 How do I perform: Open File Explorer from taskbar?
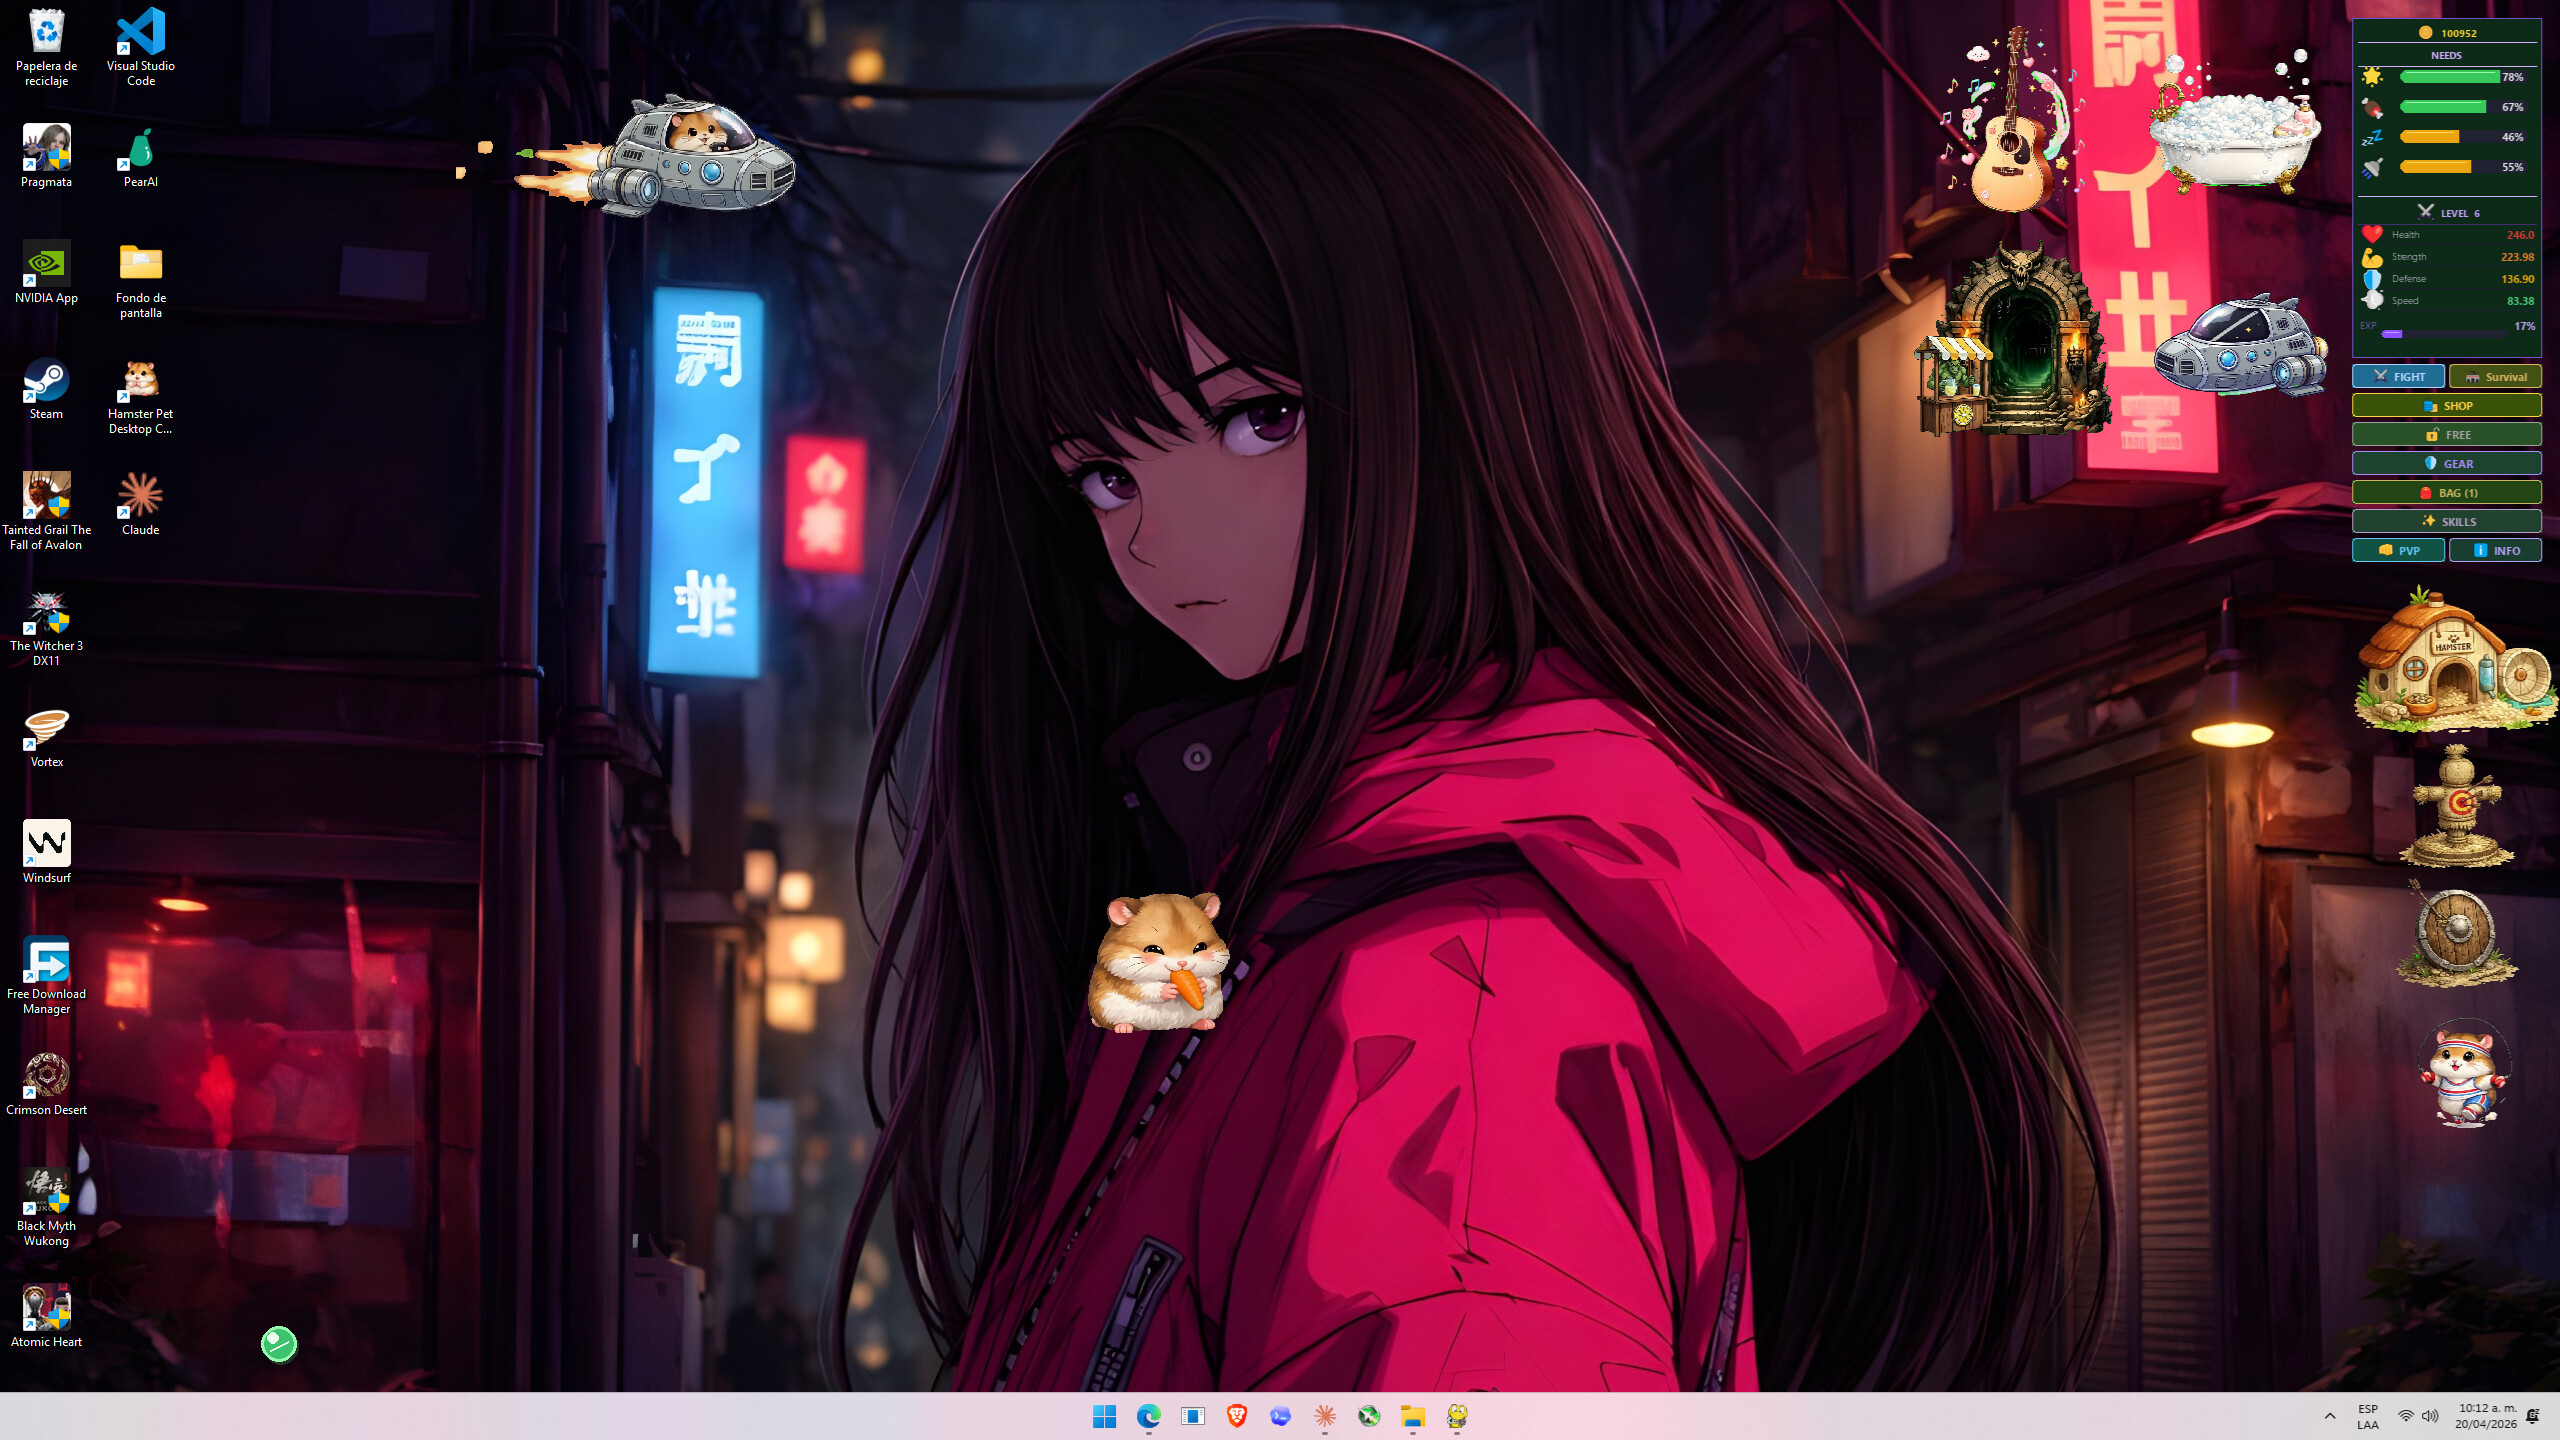click(1412, 1416)
